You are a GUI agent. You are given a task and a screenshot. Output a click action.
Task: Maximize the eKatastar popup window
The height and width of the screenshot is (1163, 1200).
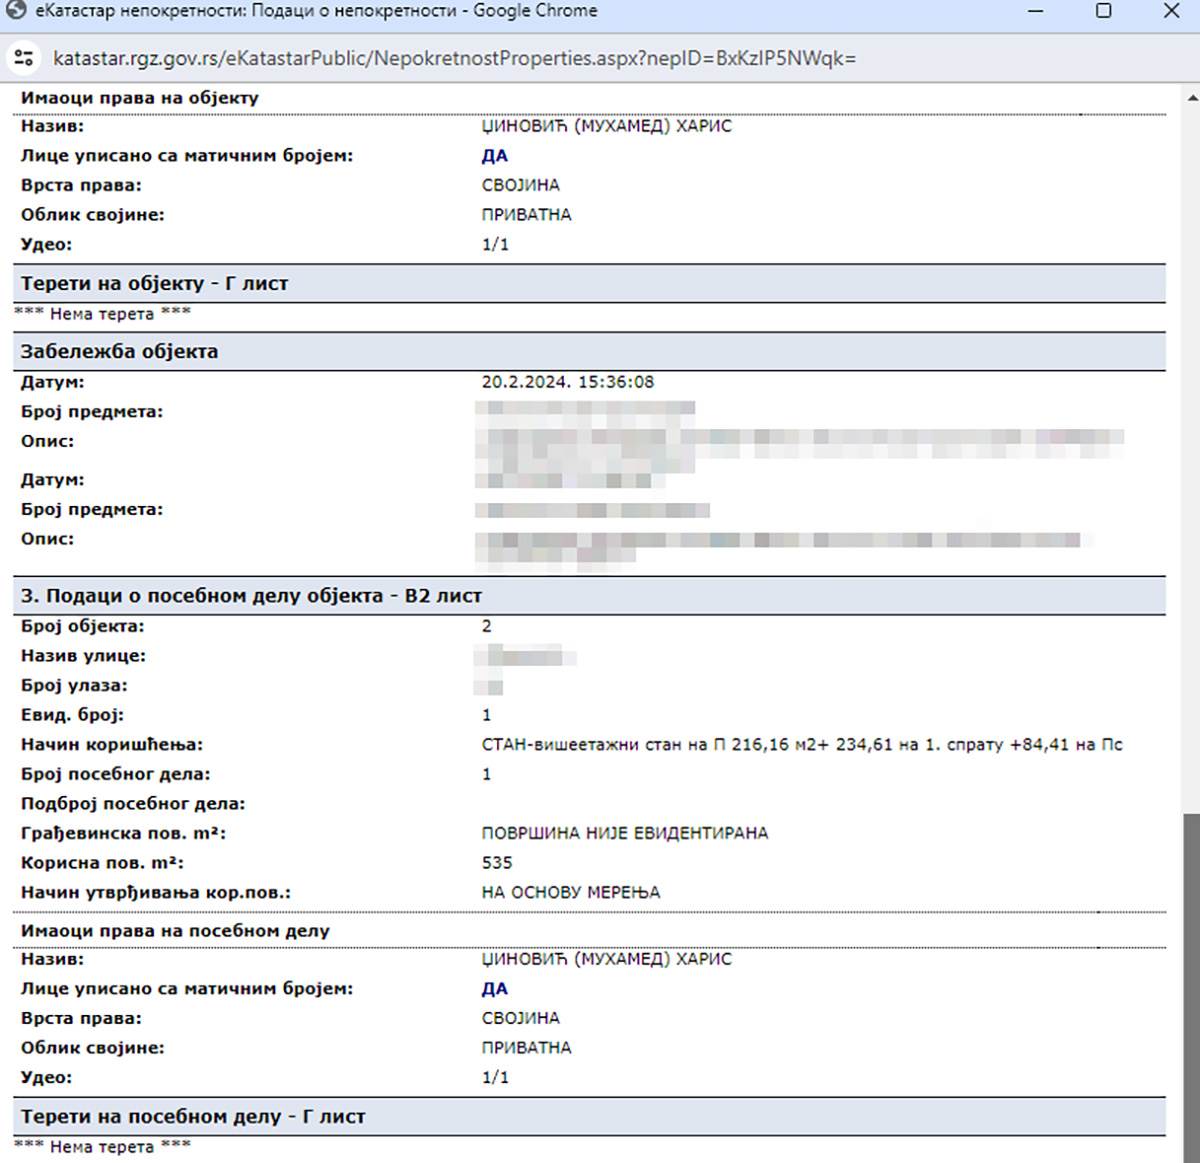tap(1103, 11)
